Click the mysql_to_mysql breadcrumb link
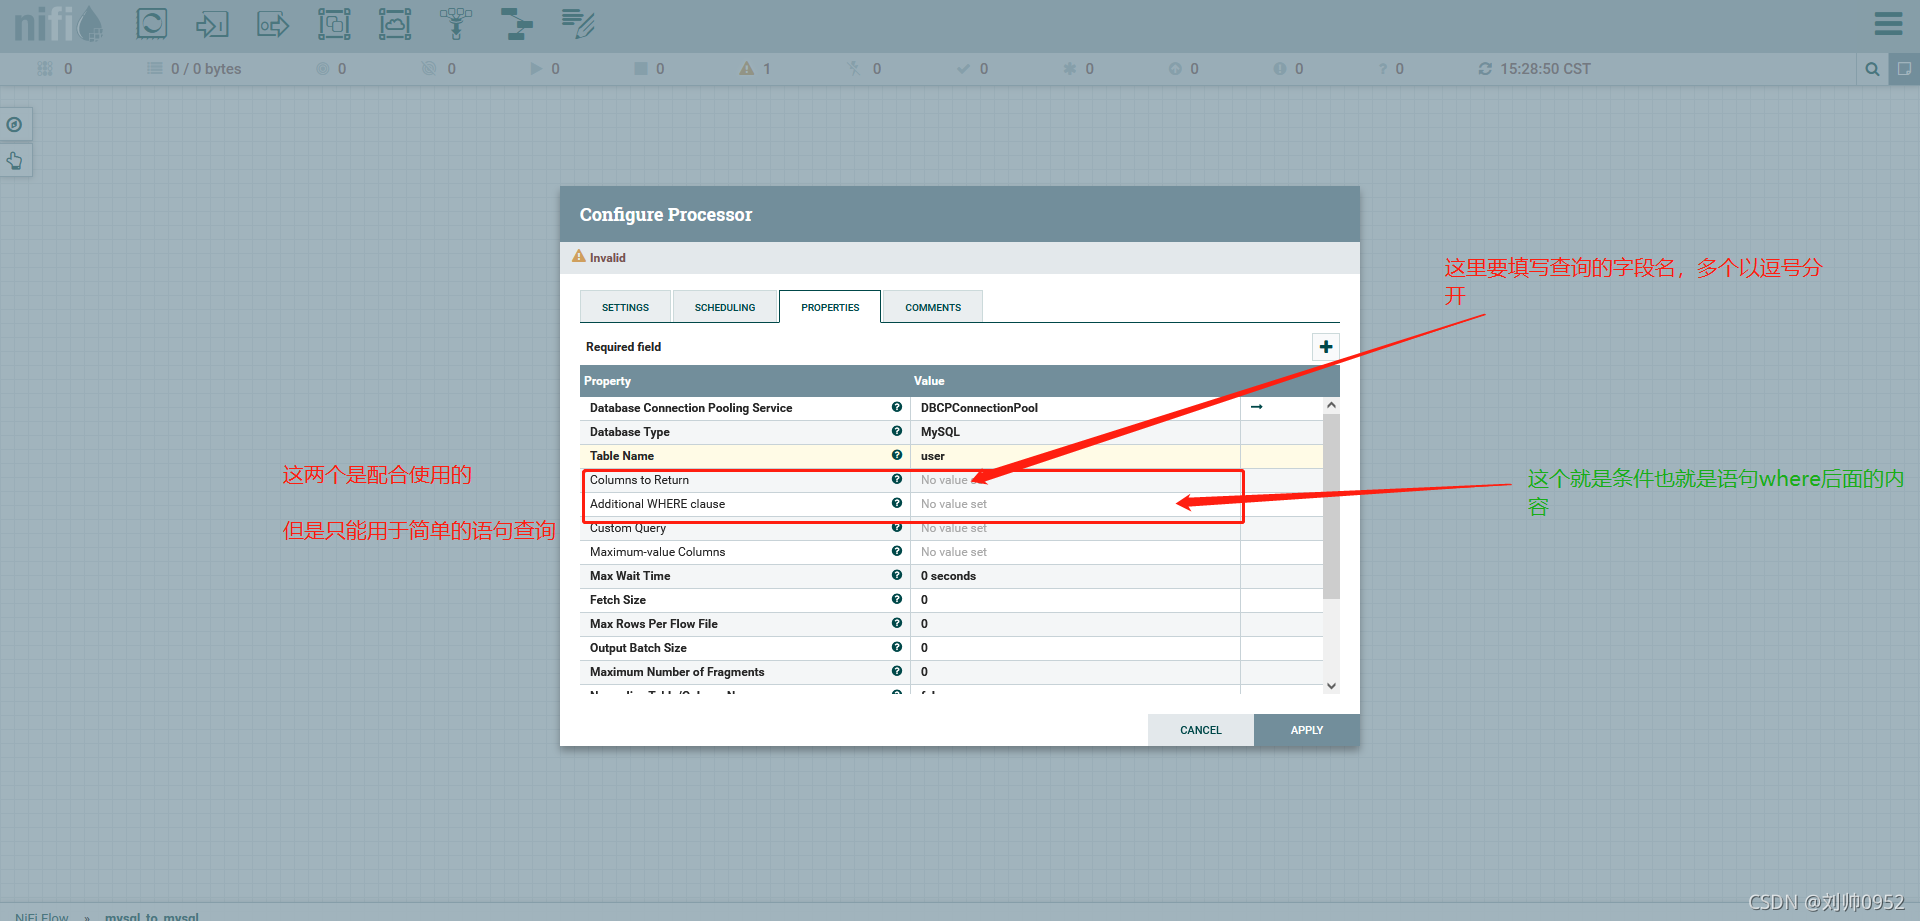 (x=152, y=916)
